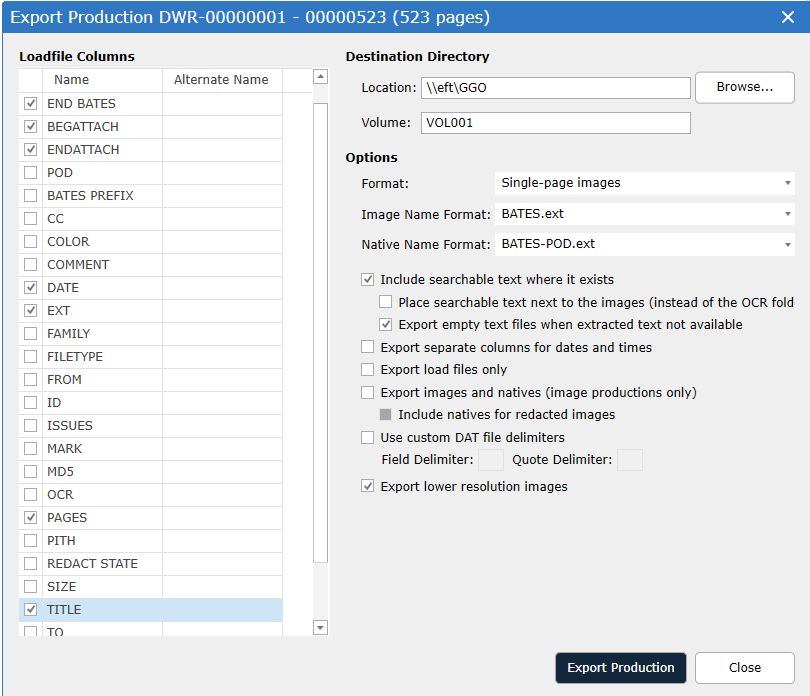Open the Format dropdown
Viewport: 810px width, 696px height.
(x=644, y=183)
